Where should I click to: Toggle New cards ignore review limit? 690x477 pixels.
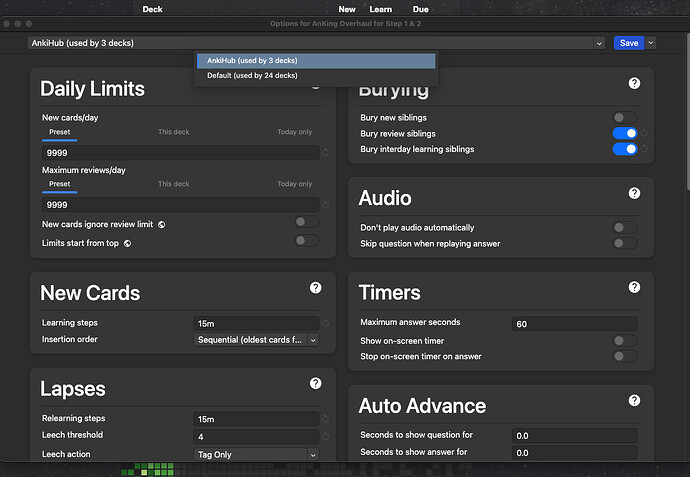click(x=307, y=222)
